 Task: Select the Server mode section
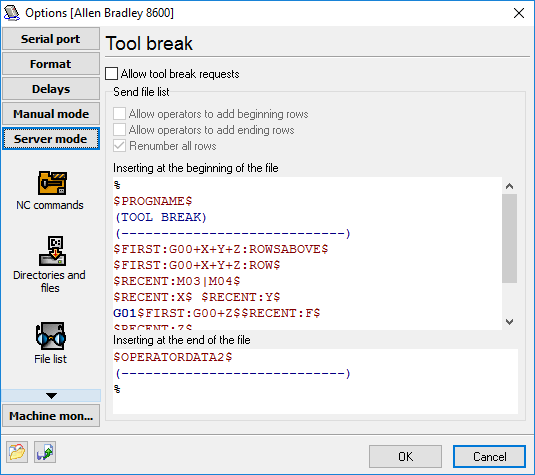(x=51, y=139)
